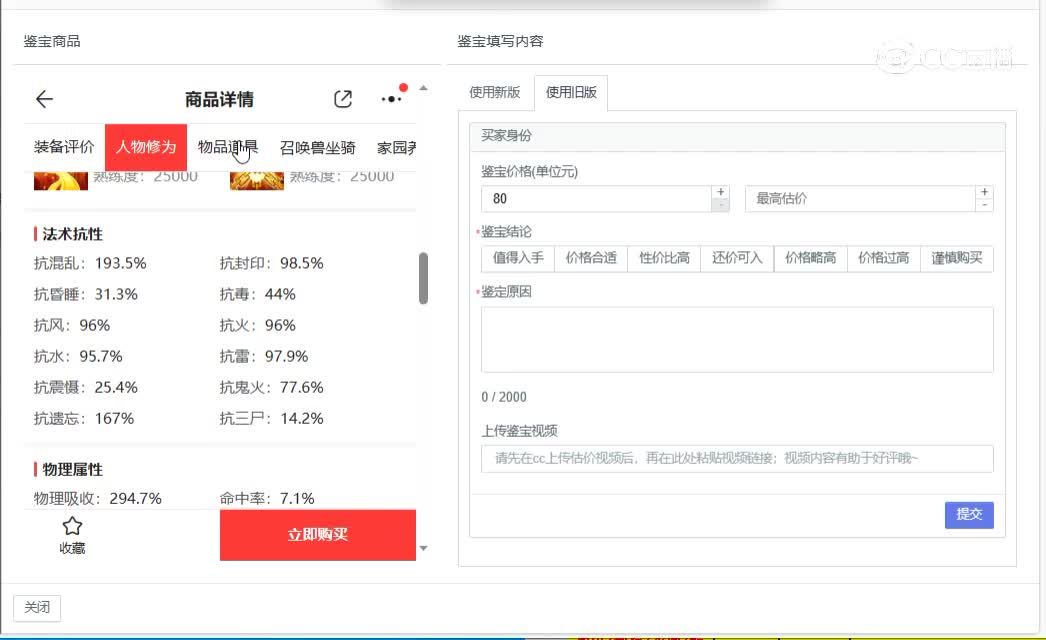
Task: Switch to the 使用新版 tab
Action: point(495,93)
